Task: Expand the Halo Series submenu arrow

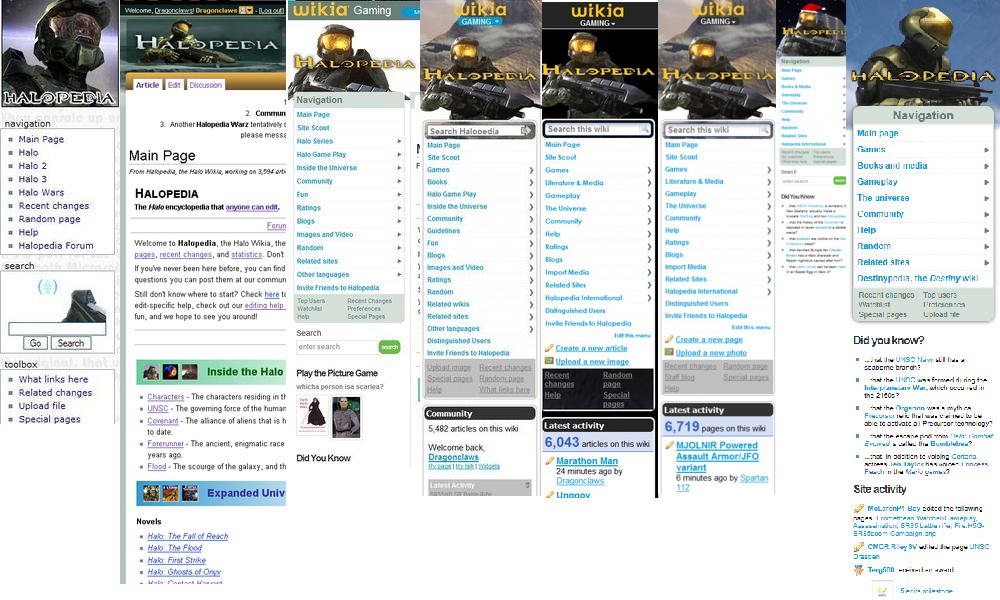Action: pos(399,141)
